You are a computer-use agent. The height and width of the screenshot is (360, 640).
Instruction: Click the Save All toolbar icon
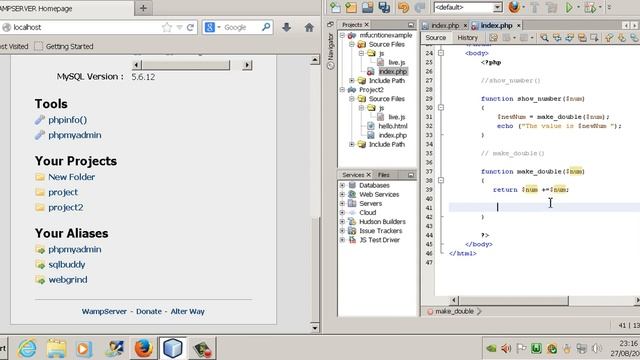(x=384, y=7)
